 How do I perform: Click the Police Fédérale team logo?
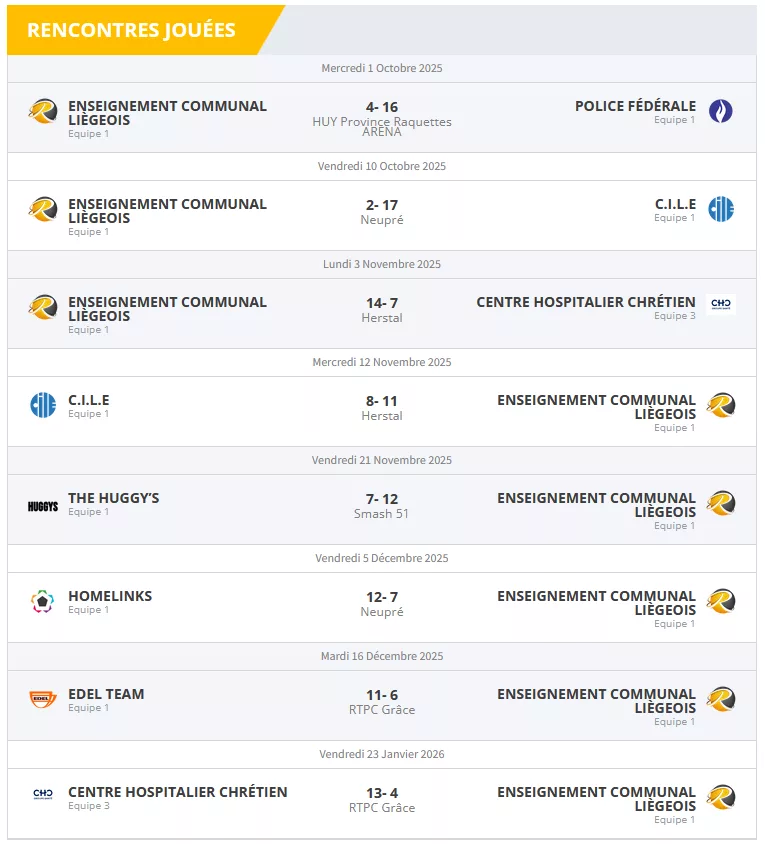[721, 111]
